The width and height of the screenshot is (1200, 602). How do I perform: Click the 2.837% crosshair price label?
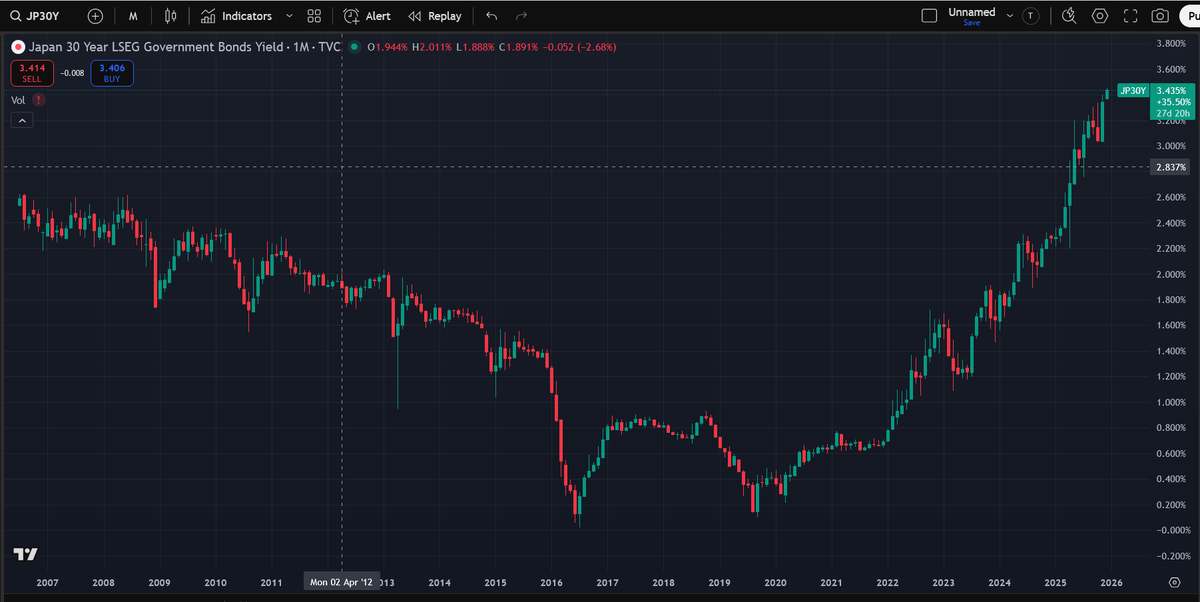point(1169,167)
